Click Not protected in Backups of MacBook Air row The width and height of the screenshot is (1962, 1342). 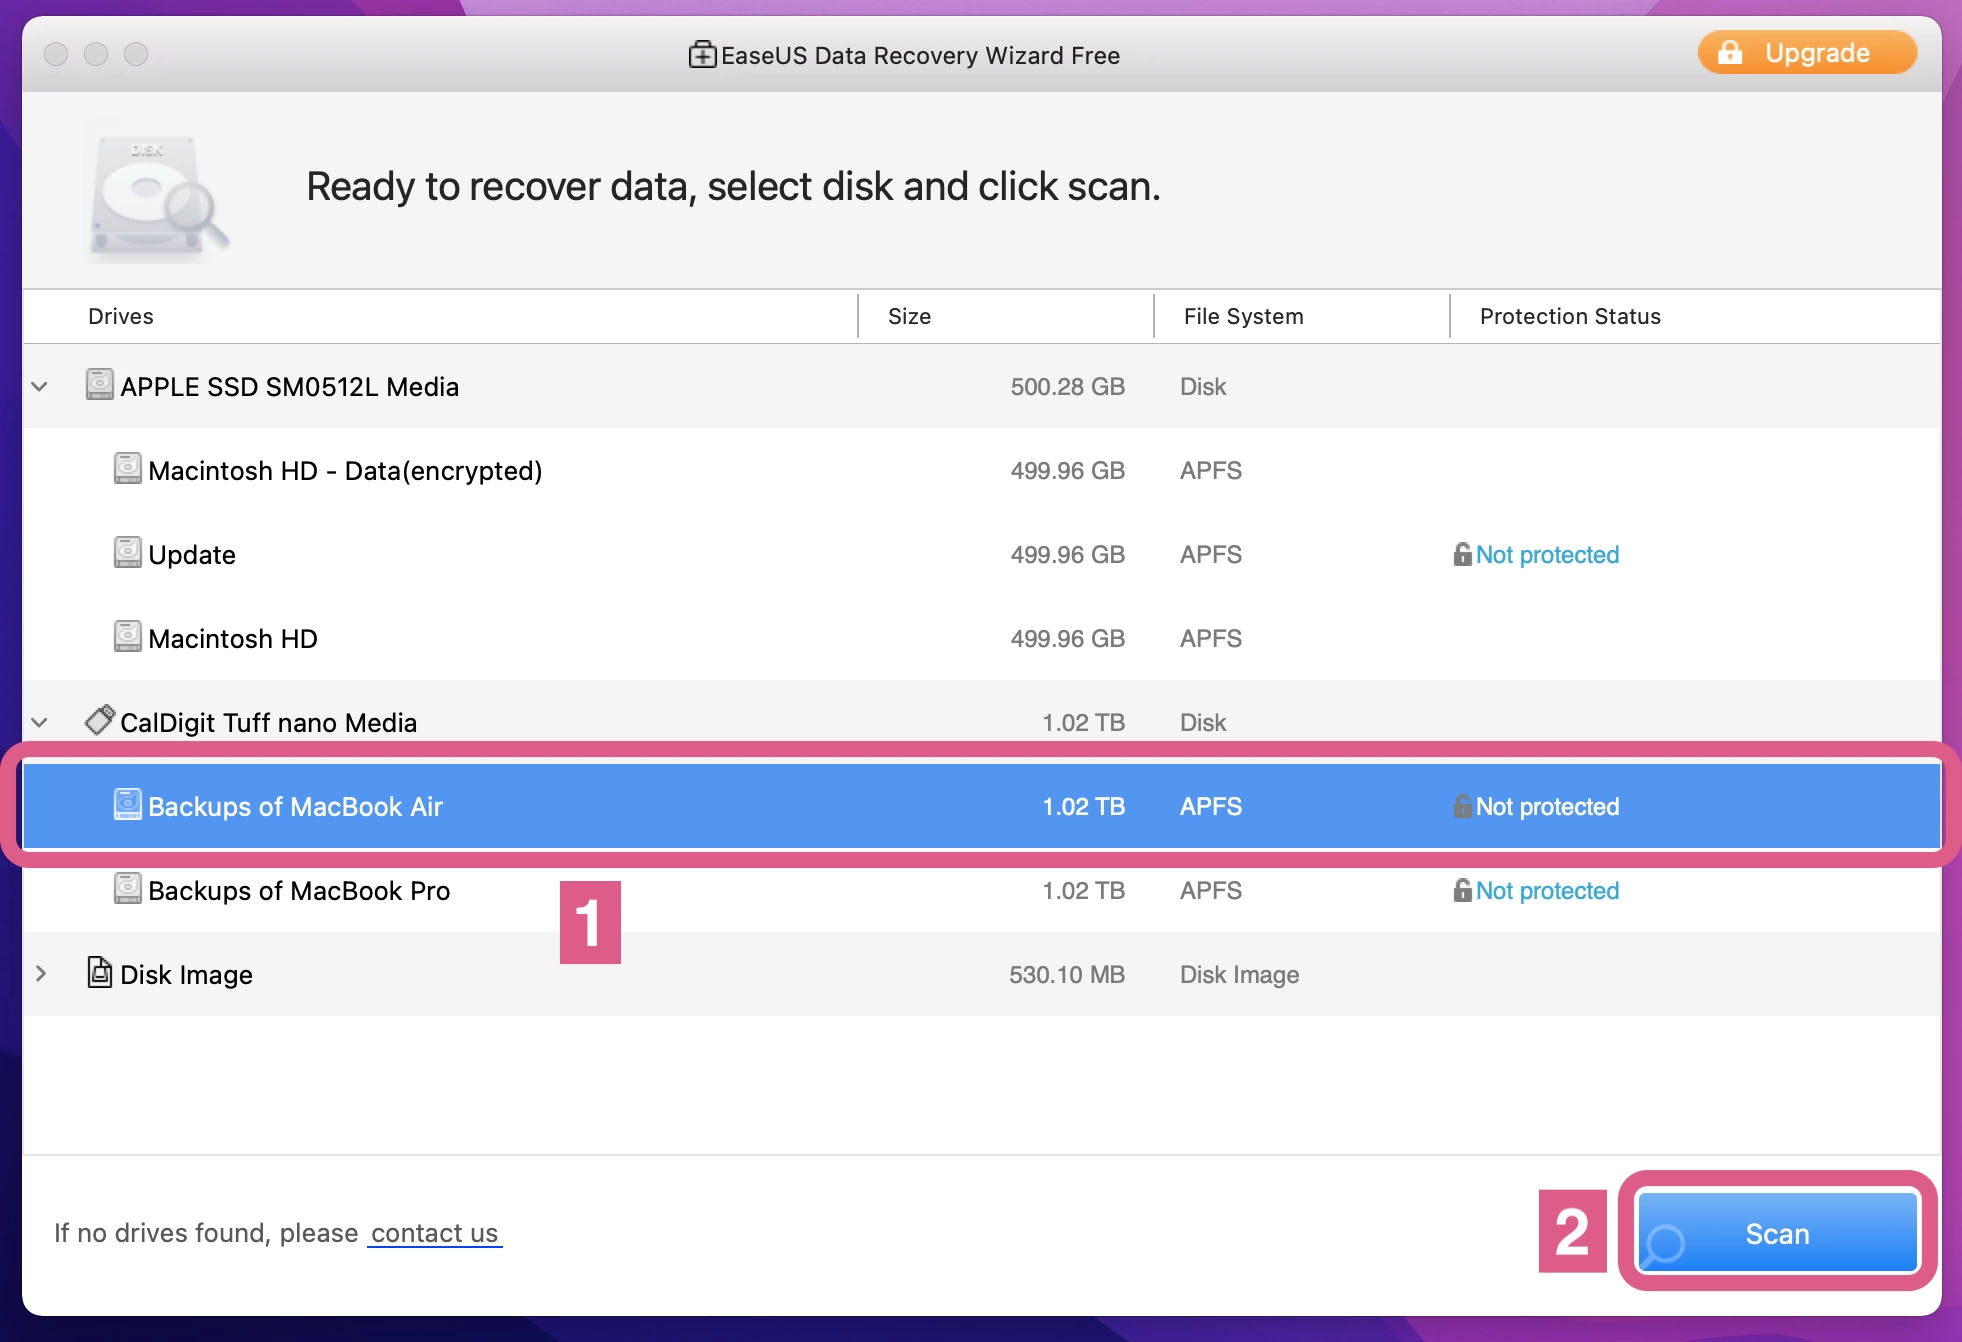1547,807
